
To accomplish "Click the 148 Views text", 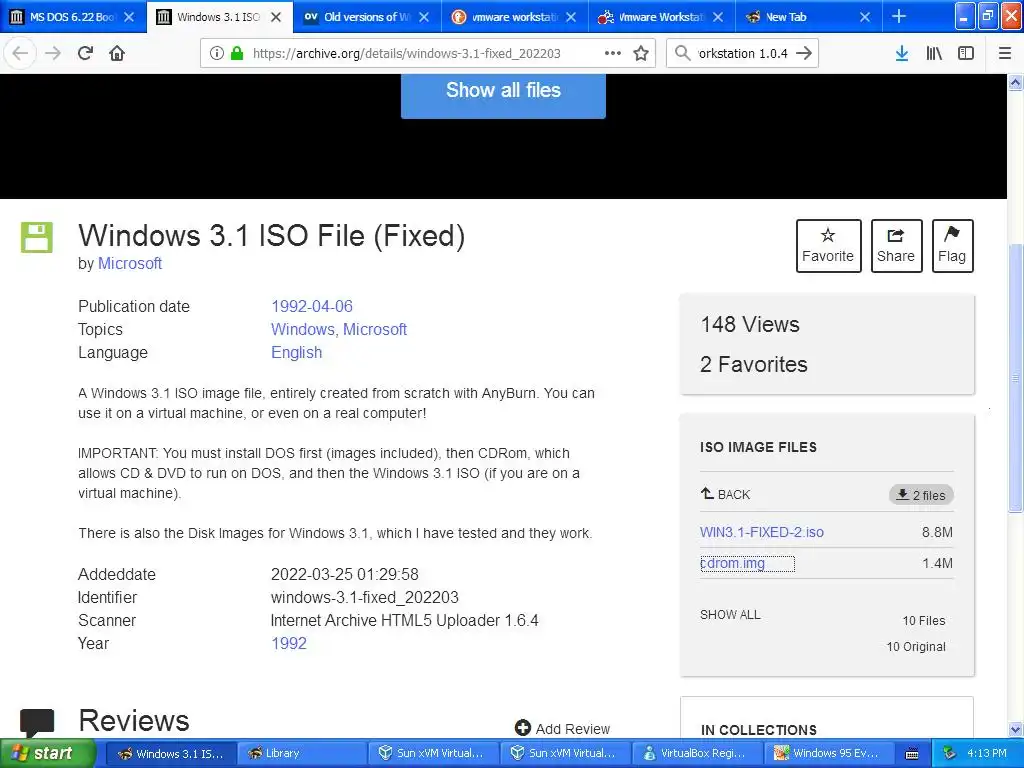I will pos(750,324).
